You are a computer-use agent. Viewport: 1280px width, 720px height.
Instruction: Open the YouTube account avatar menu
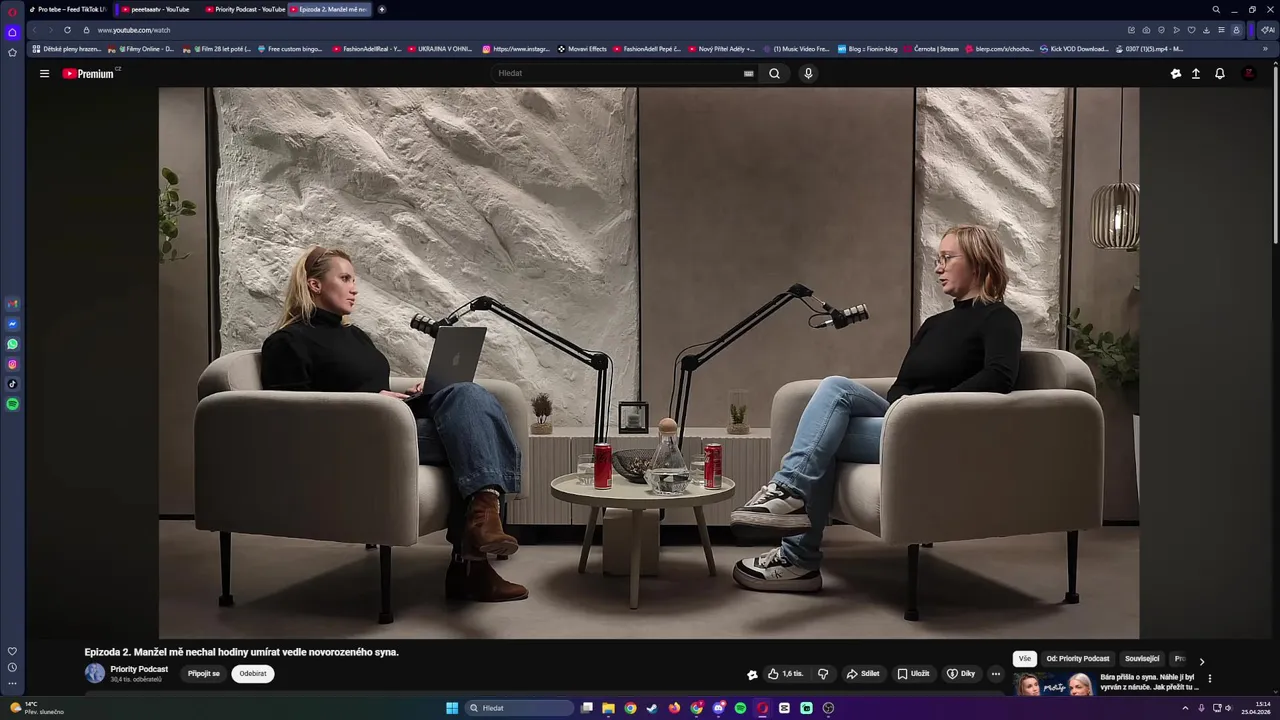1249,73
